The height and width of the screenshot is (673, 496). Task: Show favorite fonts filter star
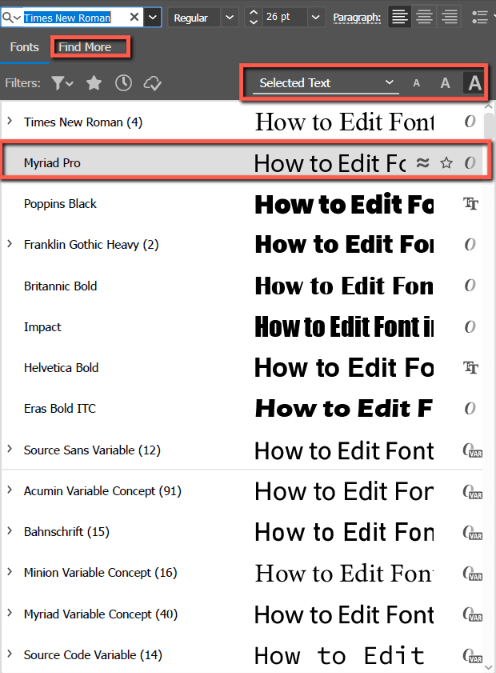point(94,83)
